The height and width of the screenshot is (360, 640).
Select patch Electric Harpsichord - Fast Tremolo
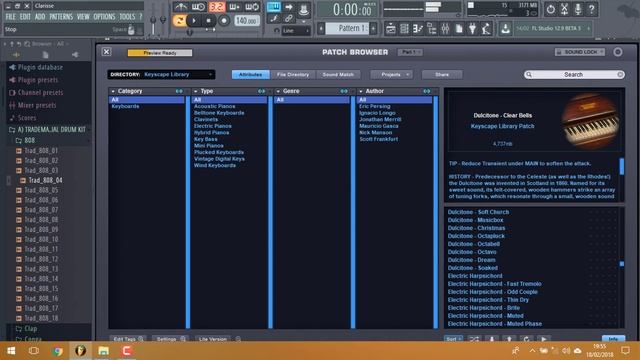click(x=495, y=284)
